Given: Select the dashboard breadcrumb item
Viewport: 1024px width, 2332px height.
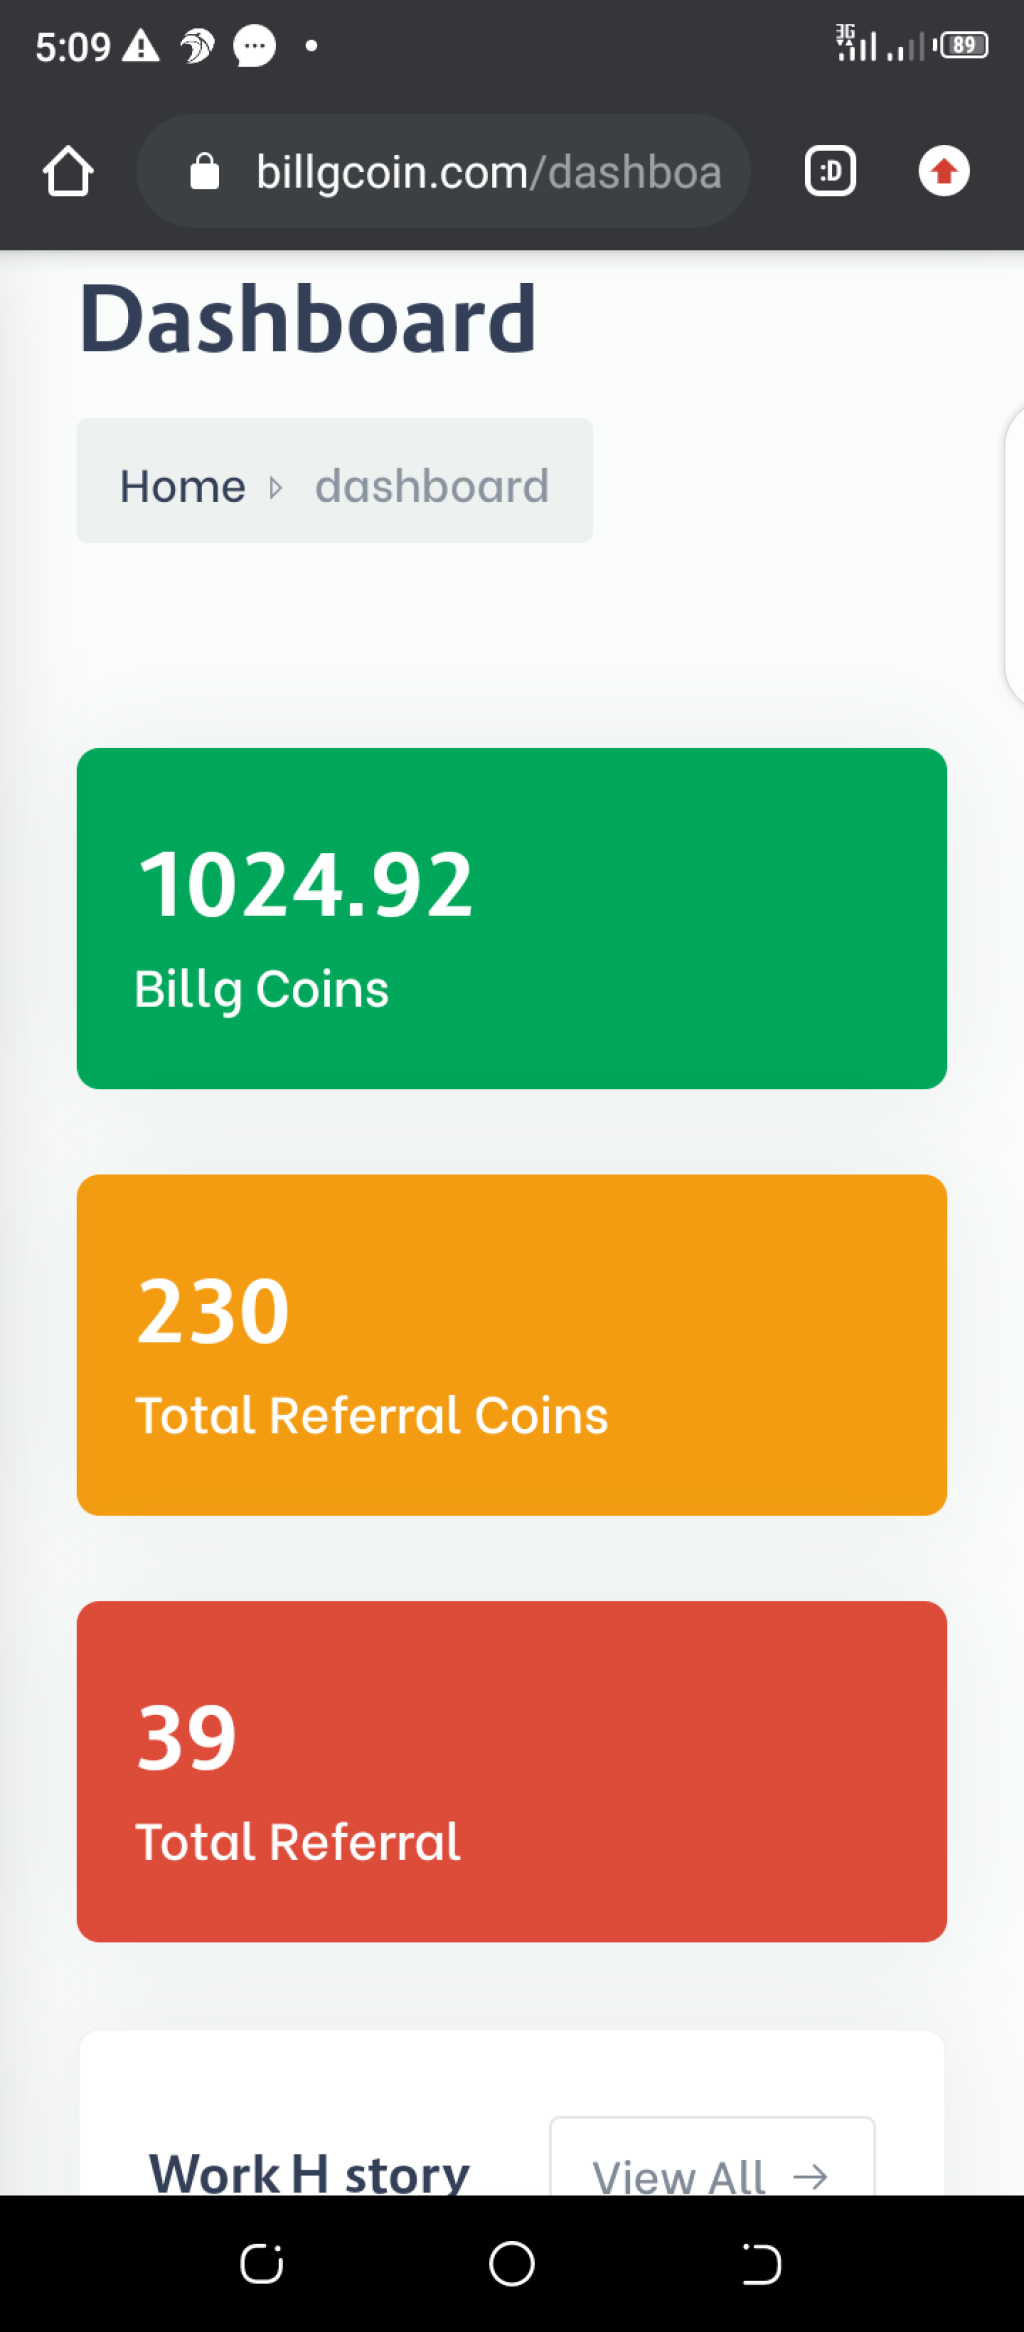Looking at the screenshot, I should click(432, 487).
